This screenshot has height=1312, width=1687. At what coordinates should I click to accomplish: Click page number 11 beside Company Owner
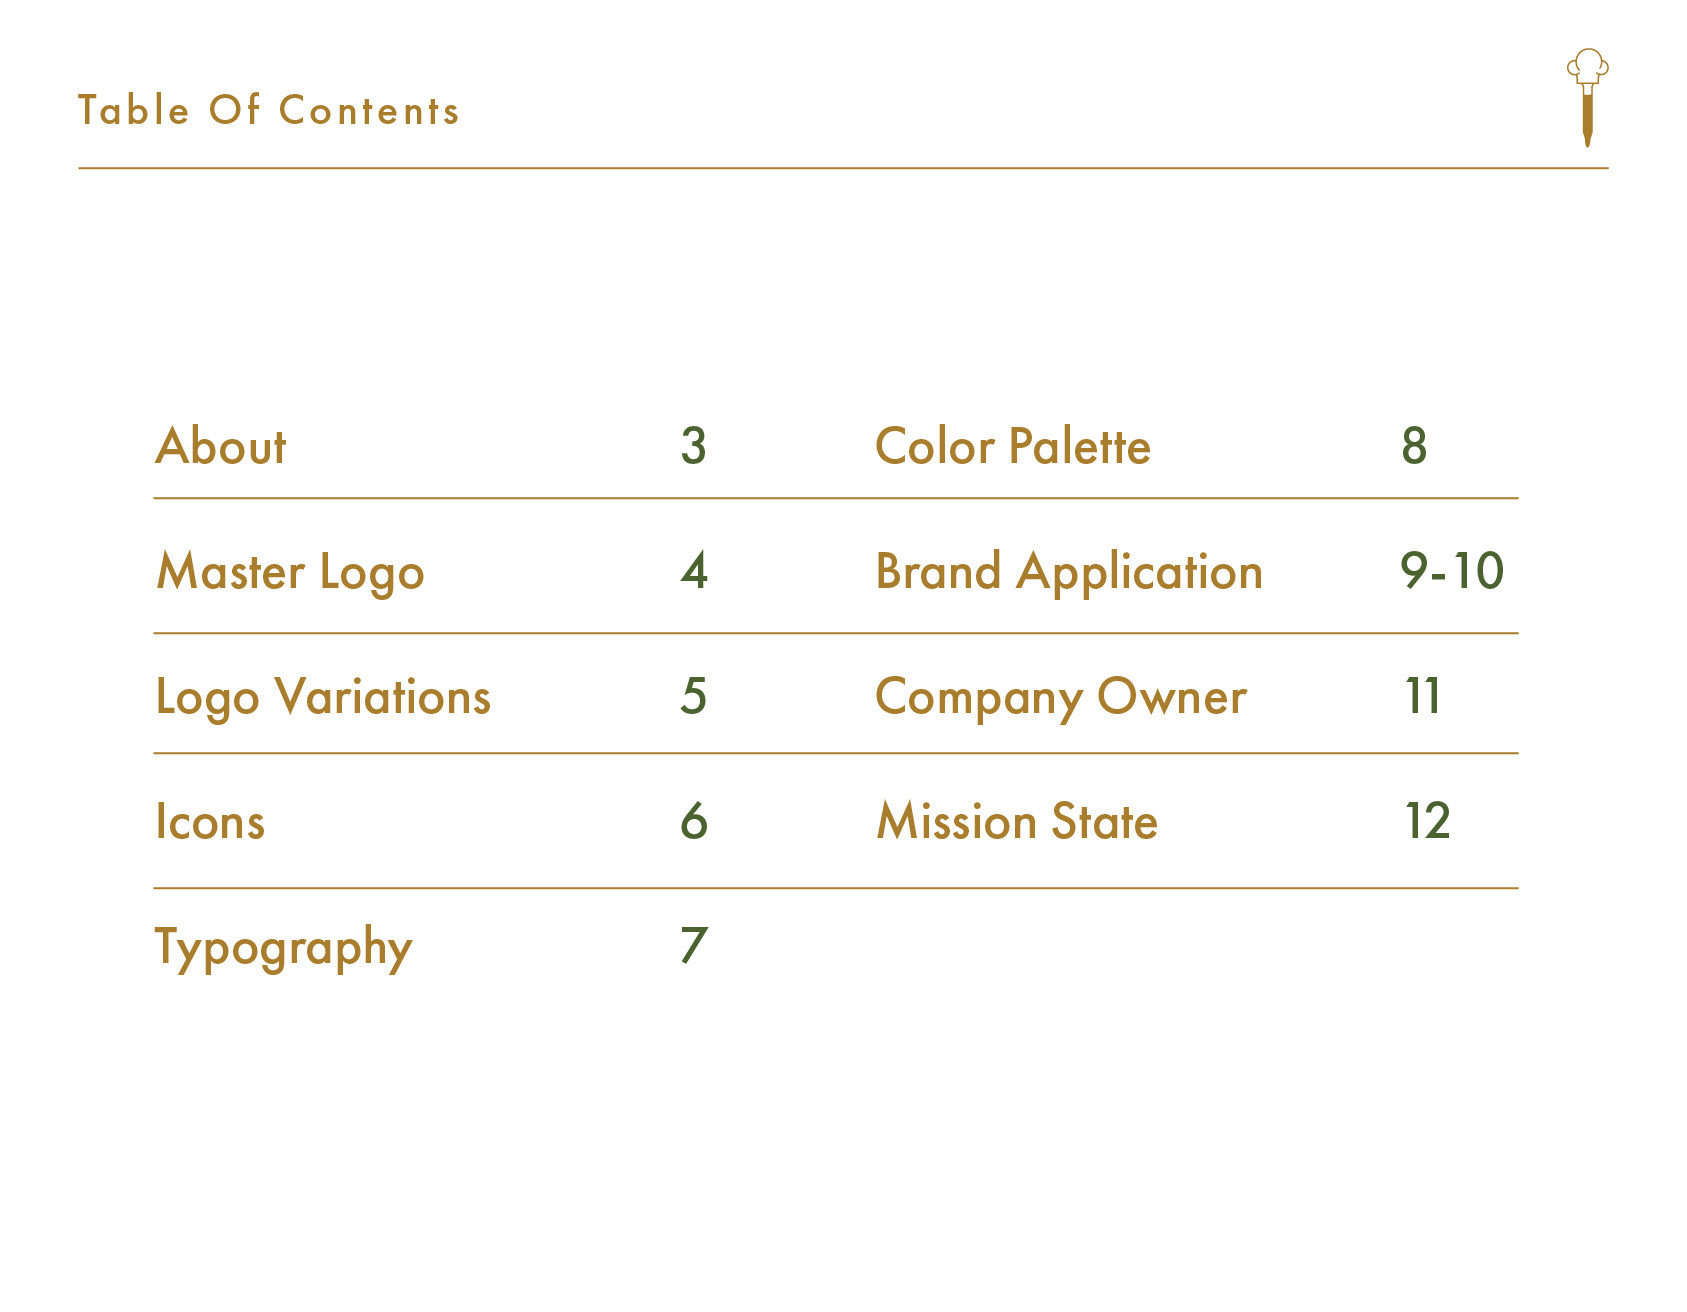(x=1423, y=696)
